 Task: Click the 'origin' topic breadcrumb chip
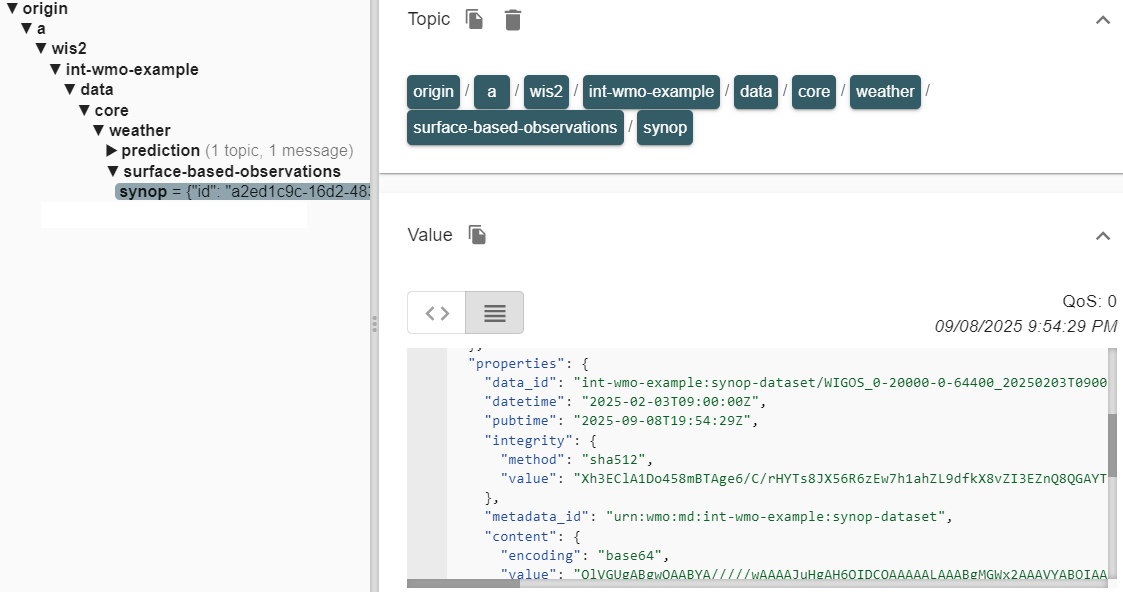point(433,92)
